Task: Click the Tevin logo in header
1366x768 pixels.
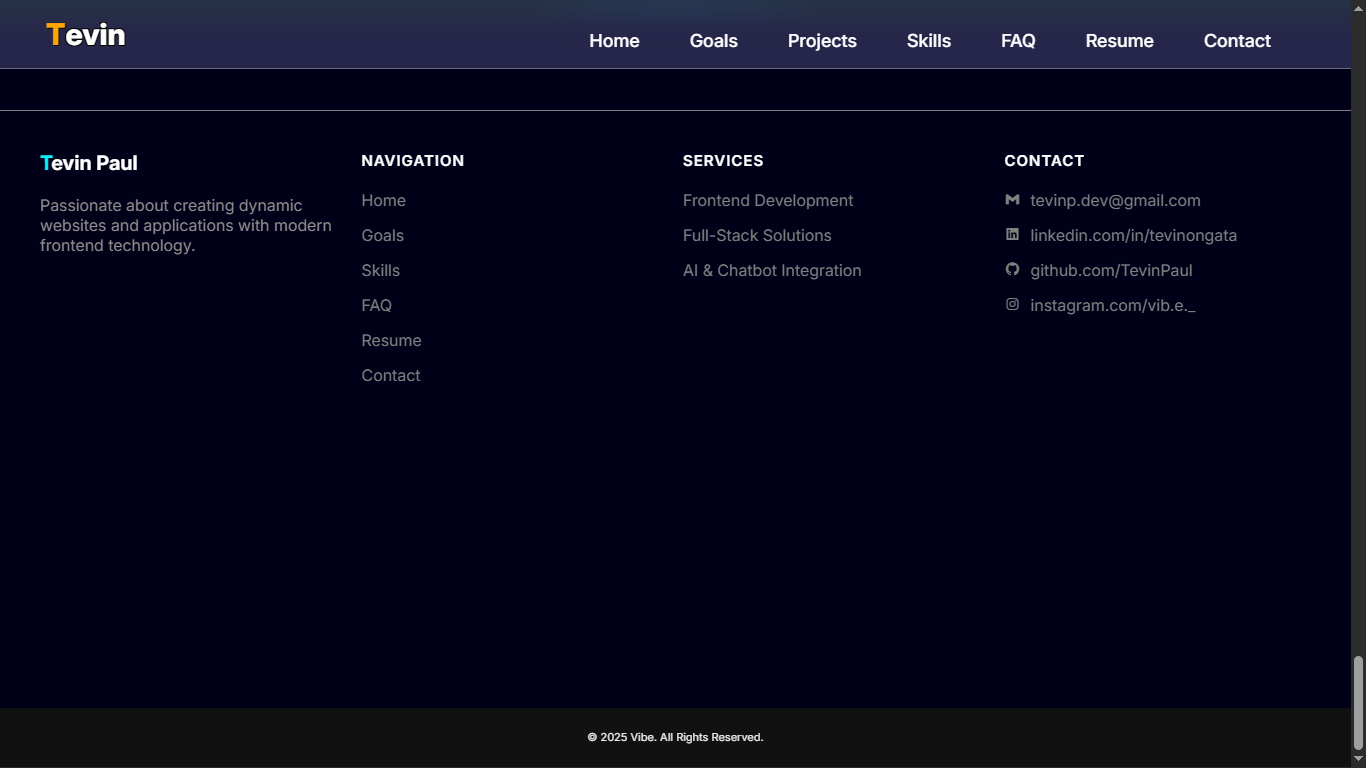Action: [86, 35]
